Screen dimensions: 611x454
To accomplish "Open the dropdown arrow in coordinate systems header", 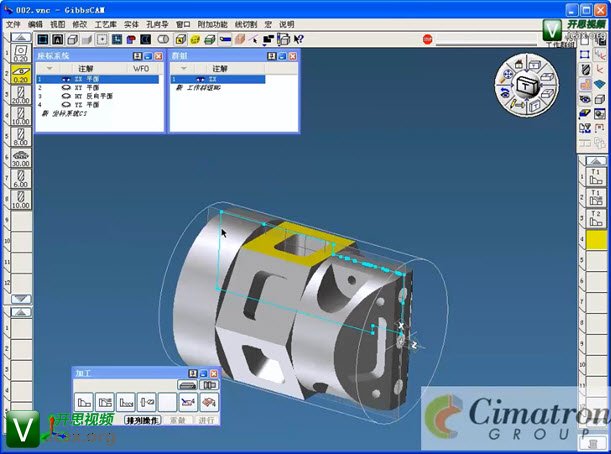I will click(x=49, y=69).
